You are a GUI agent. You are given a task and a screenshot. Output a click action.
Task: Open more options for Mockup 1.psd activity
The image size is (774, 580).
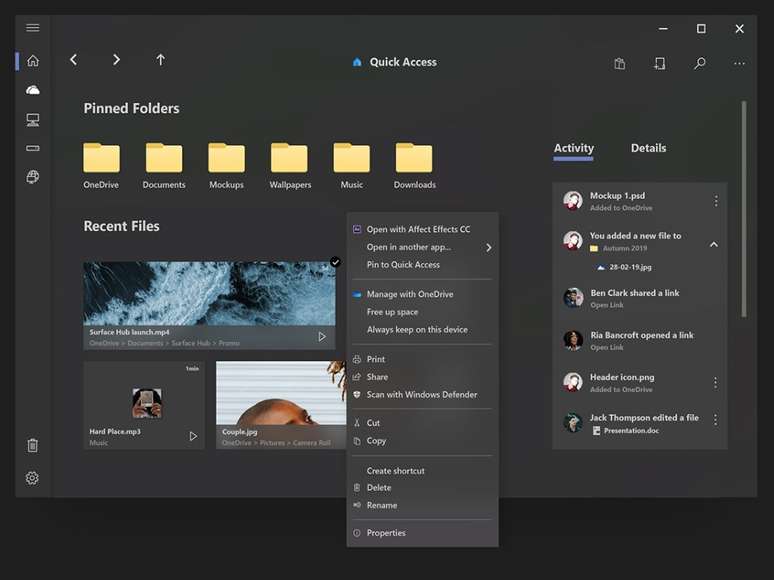point(716,201)
